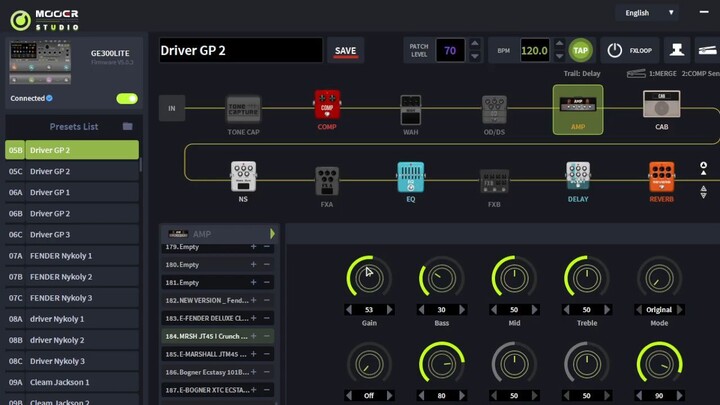
Task: Increase the BPM value
Action: coord(559,44)
